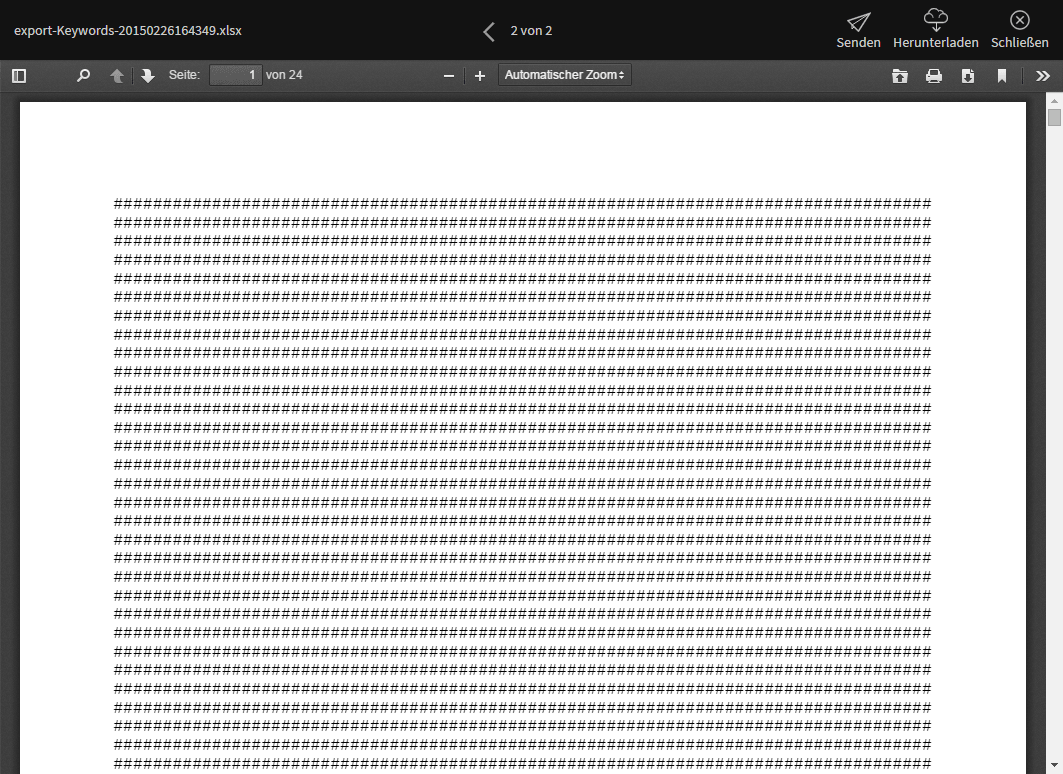1063x774 pixels.
Task: Go to next page arrow
Action: [x=147, y=76]
